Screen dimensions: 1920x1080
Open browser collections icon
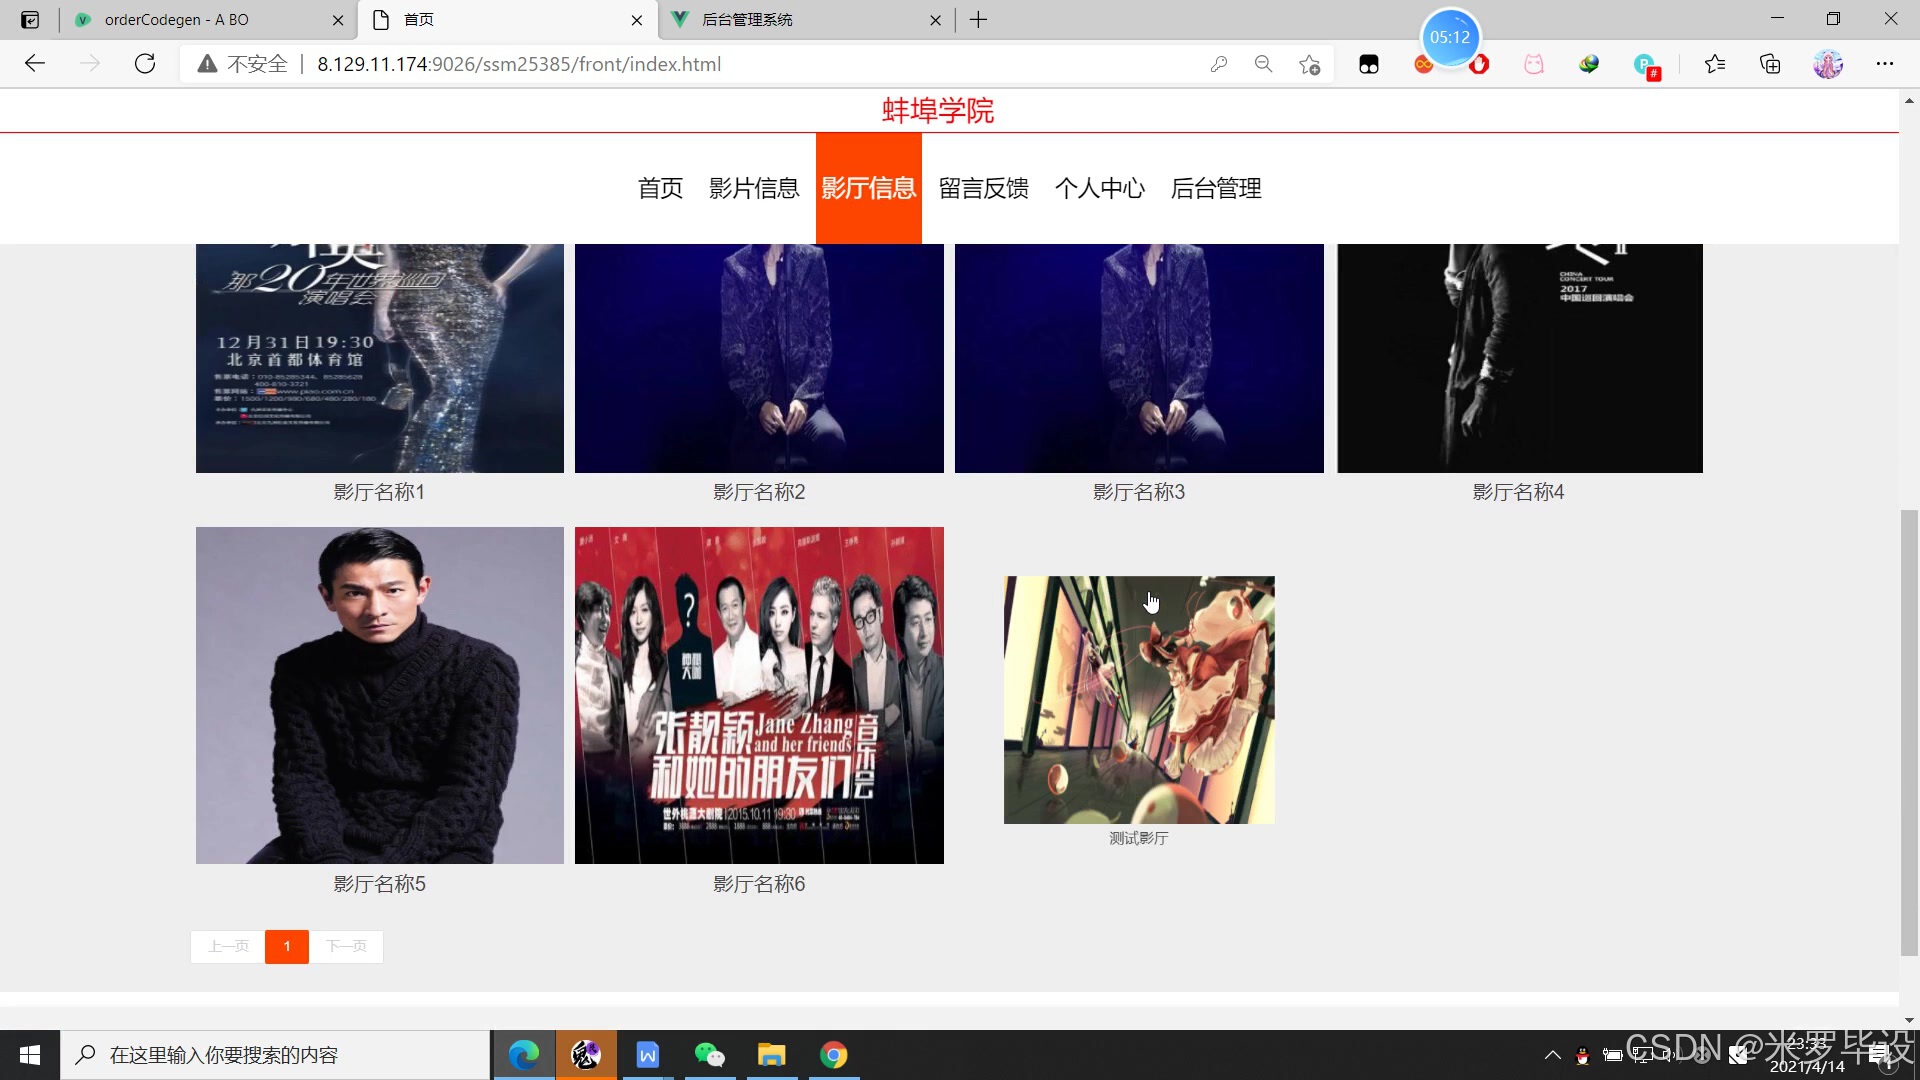pos(1770,64)
